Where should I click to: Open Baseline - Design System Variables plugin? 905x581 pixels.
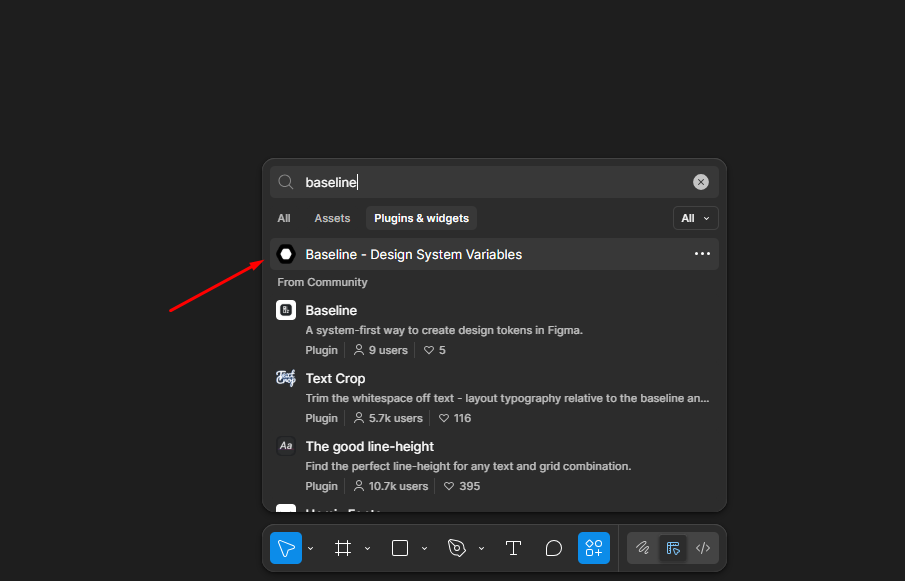413,254
